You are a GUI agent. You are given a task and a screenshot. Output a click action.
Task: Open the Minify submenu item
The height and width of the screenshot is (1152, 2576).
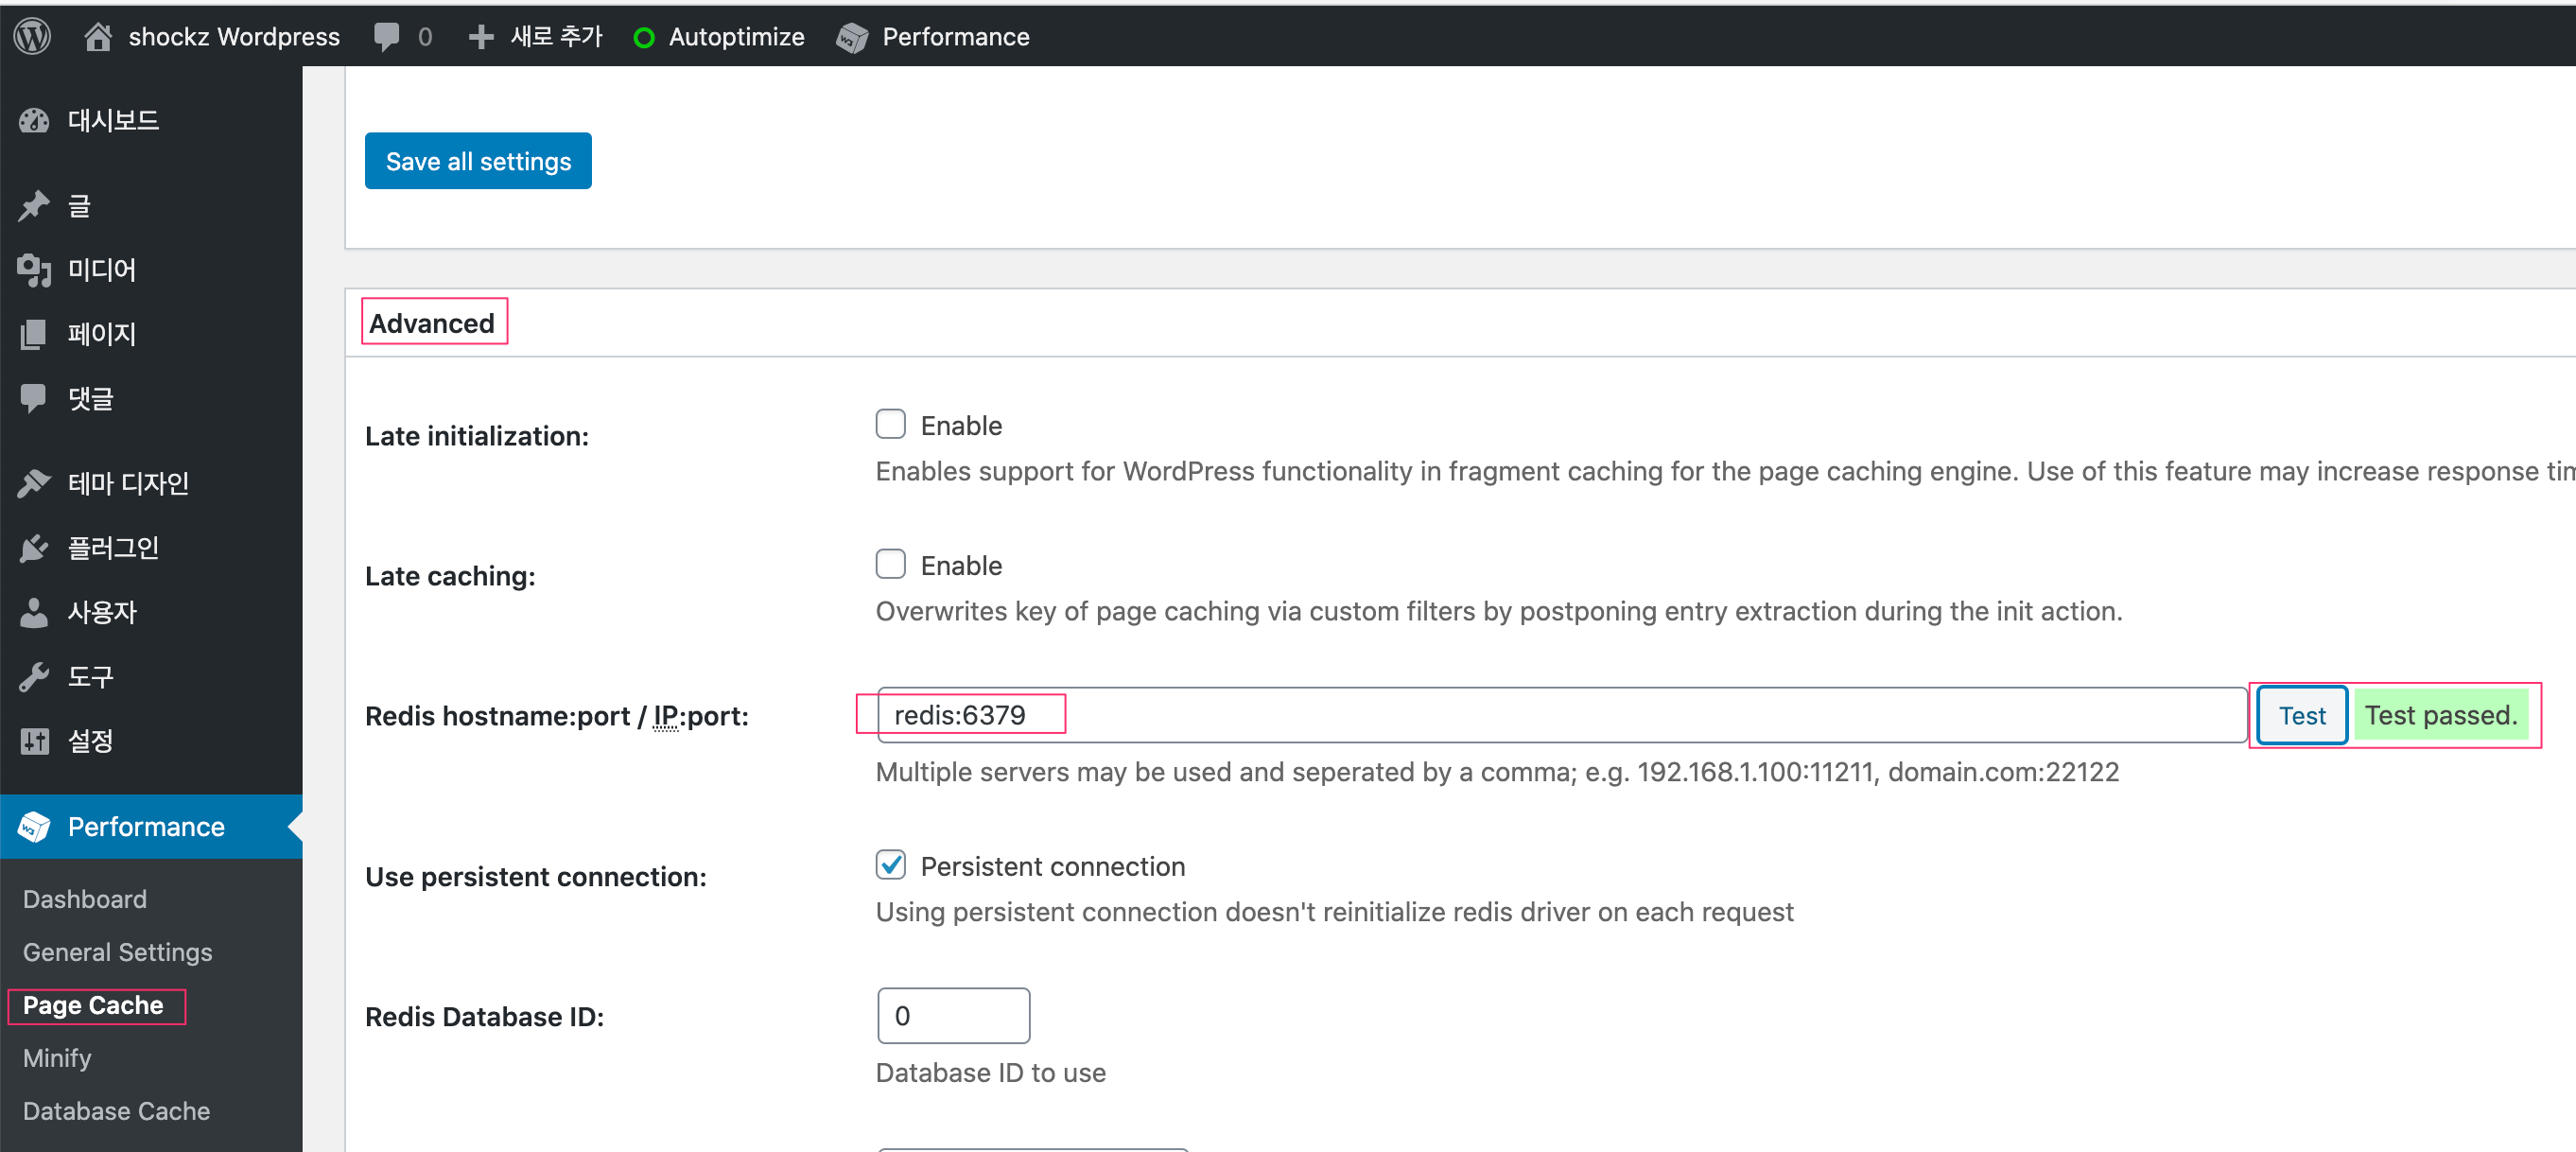point(57,1058)
